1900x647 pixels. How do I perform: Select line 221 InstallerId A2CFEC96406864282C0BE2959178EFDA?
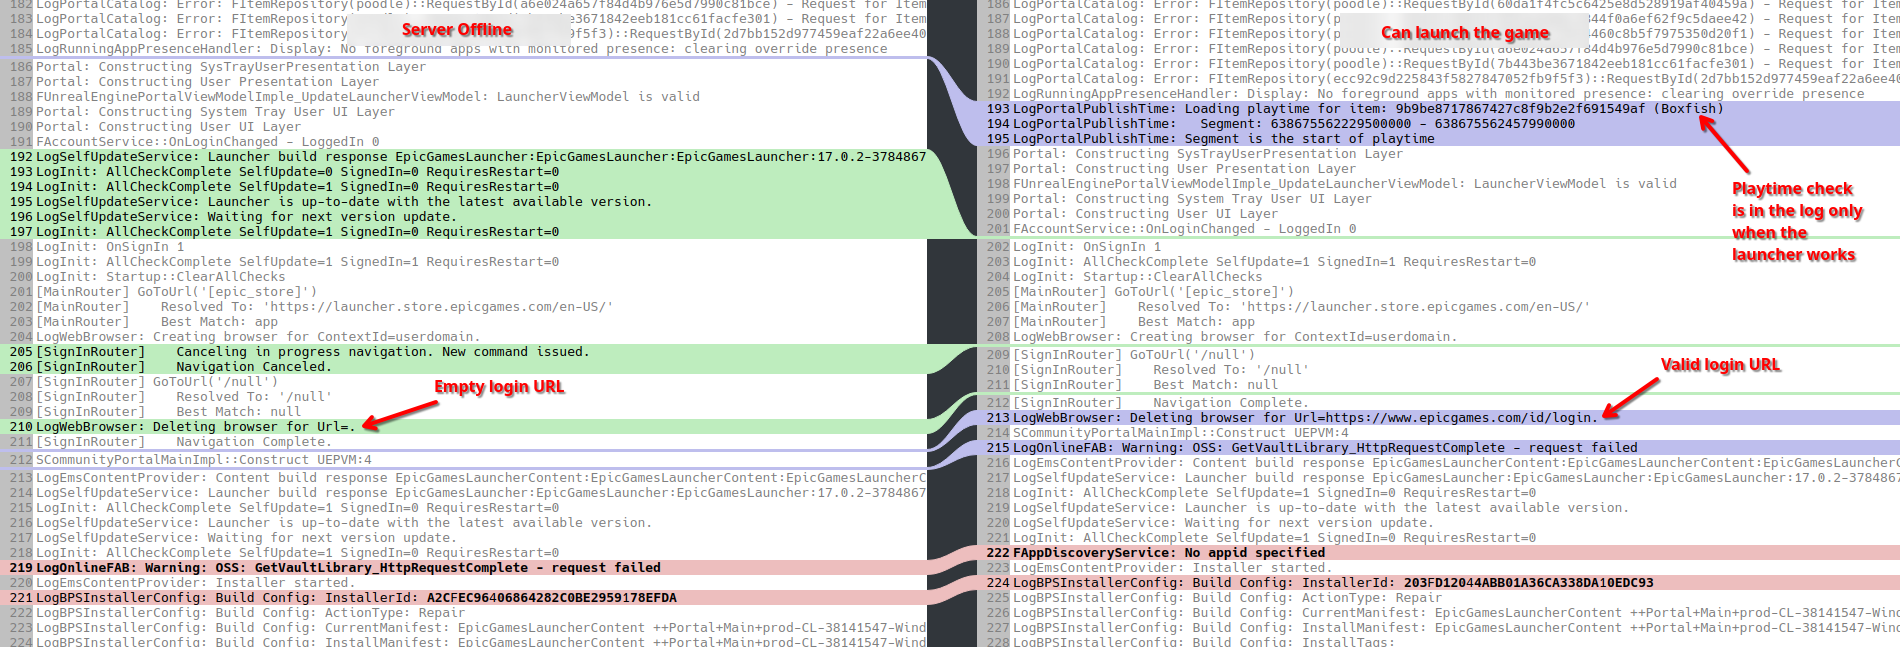(356, 598)
